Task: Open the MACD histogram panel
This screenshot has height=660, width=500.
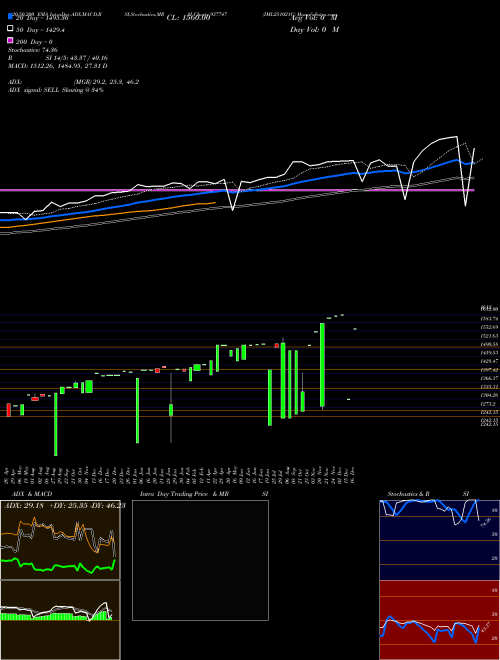Action: 60,620
